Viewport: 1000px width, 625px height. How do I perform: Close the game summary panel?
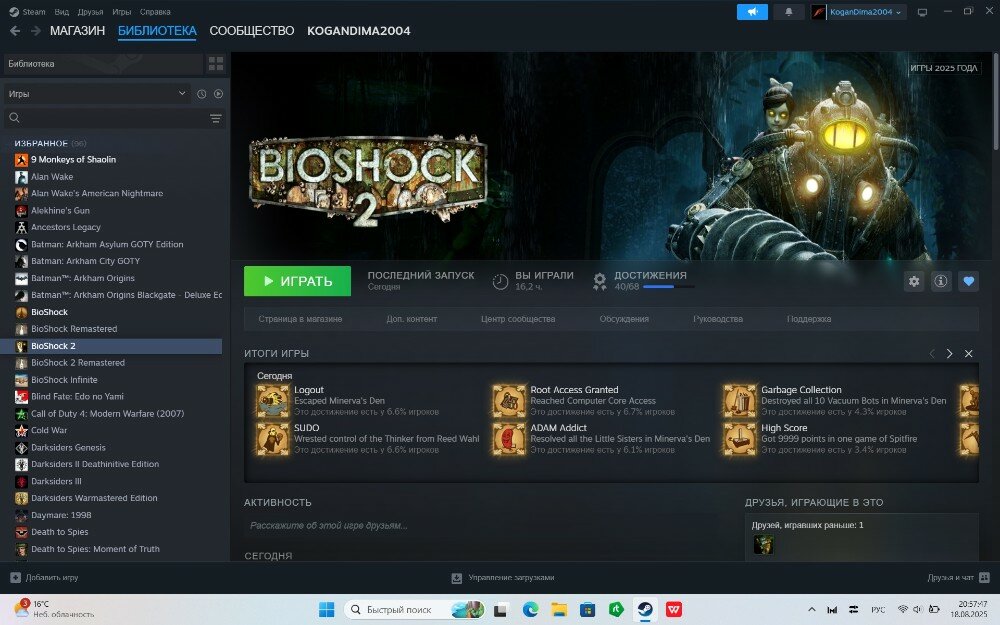pyautogui.click(x=968, y=353)
